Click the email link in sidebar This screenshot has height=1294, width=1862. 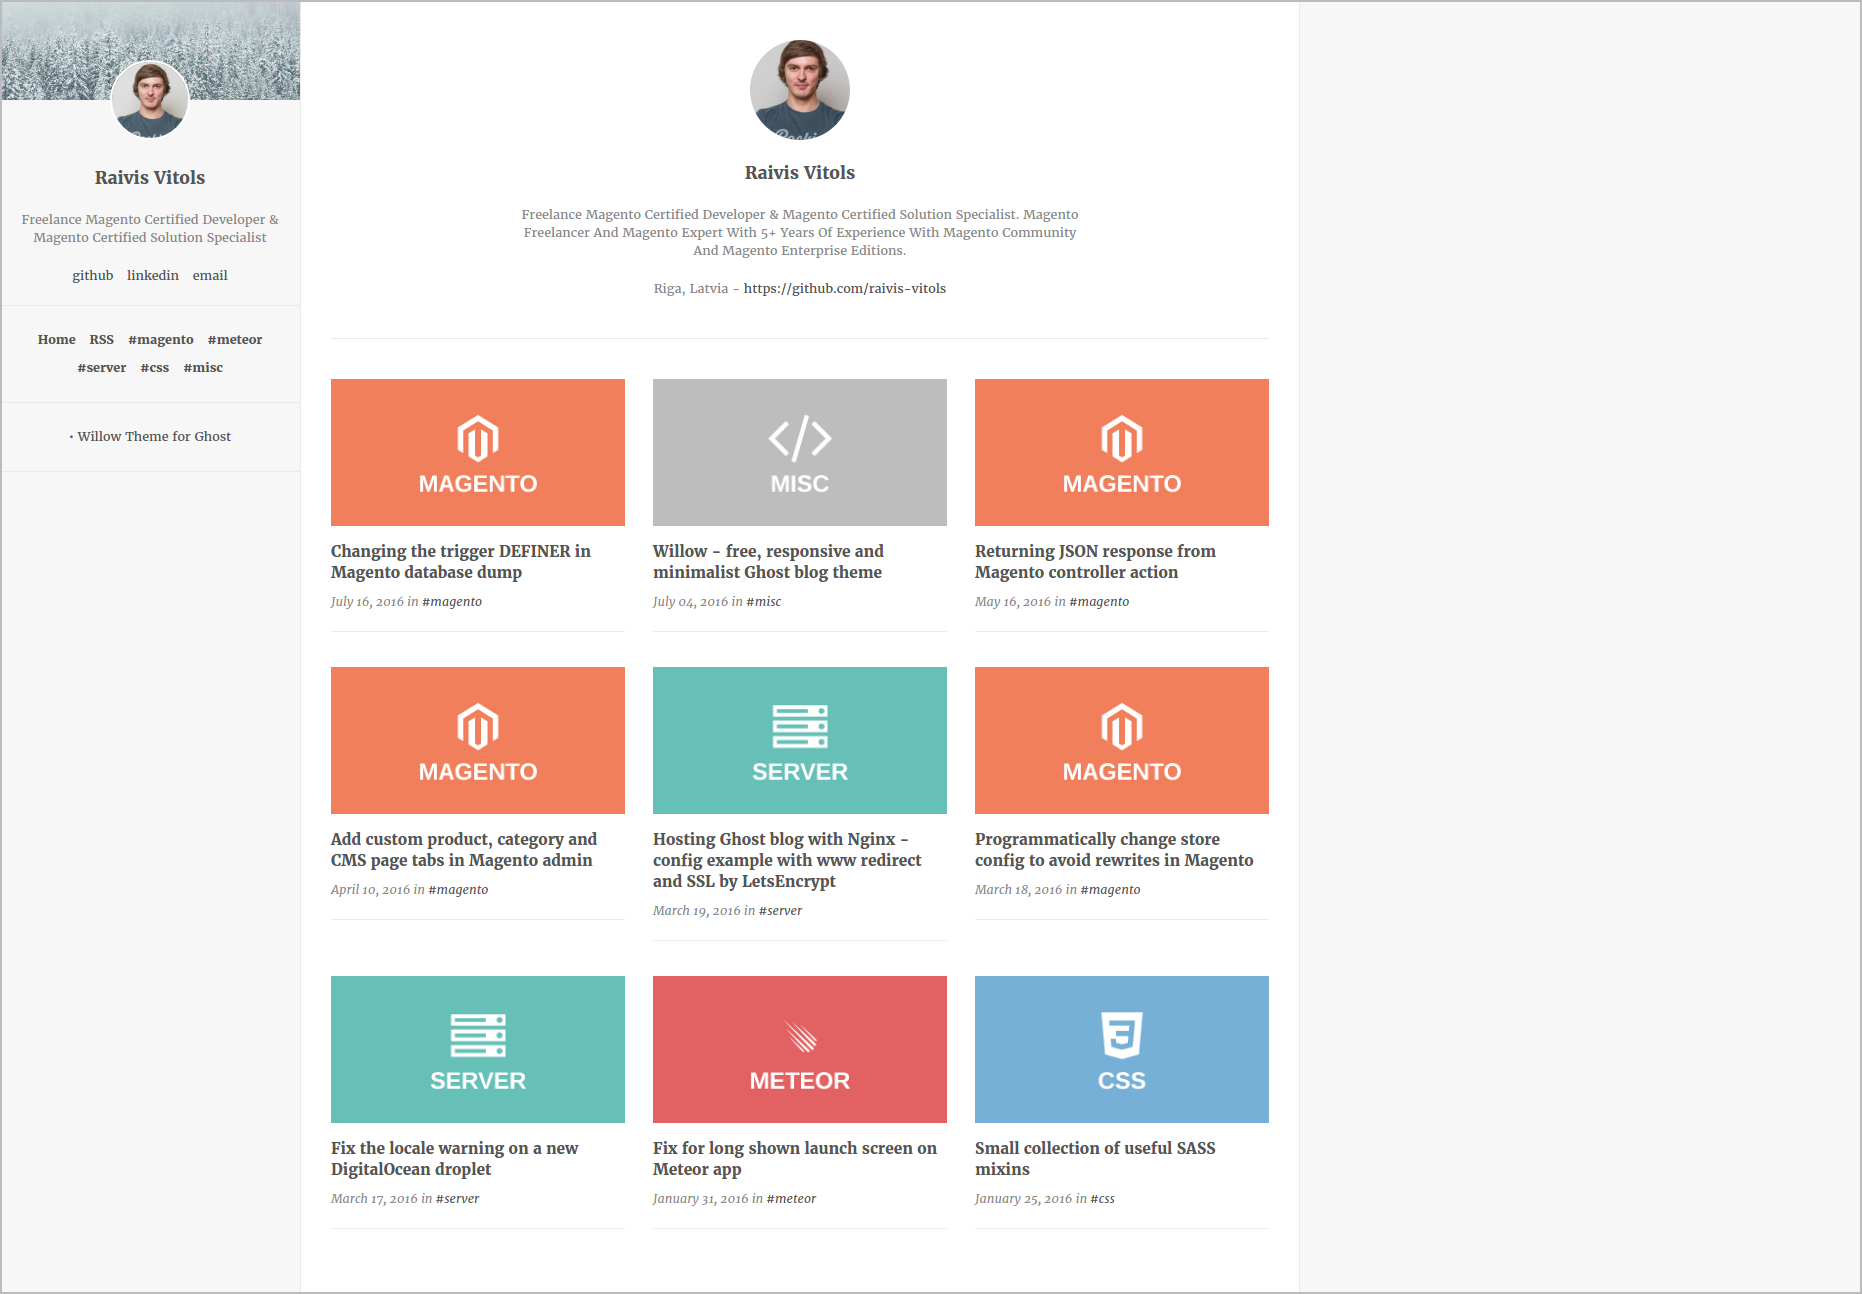pos(210,275)
